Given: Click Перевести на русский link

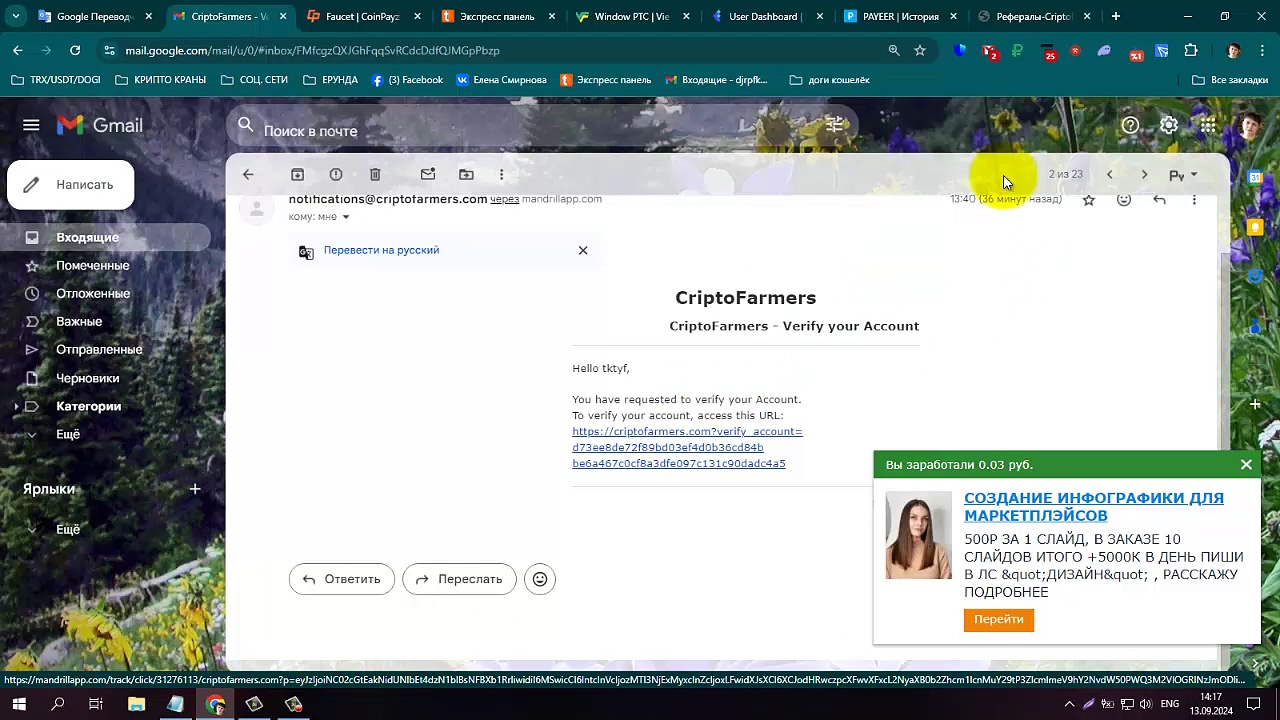Looking at the screenshot, I should click(x=381, y=250).
